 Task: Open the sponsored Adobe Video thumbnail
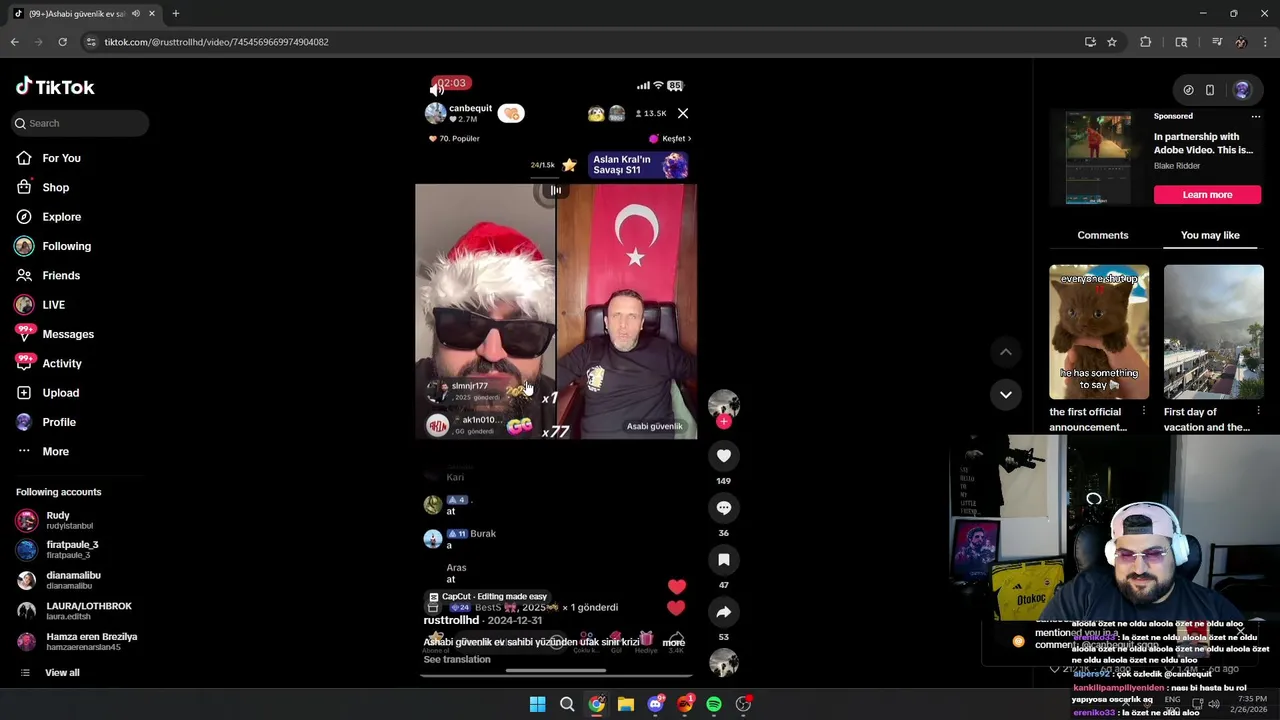(1098, 158)
